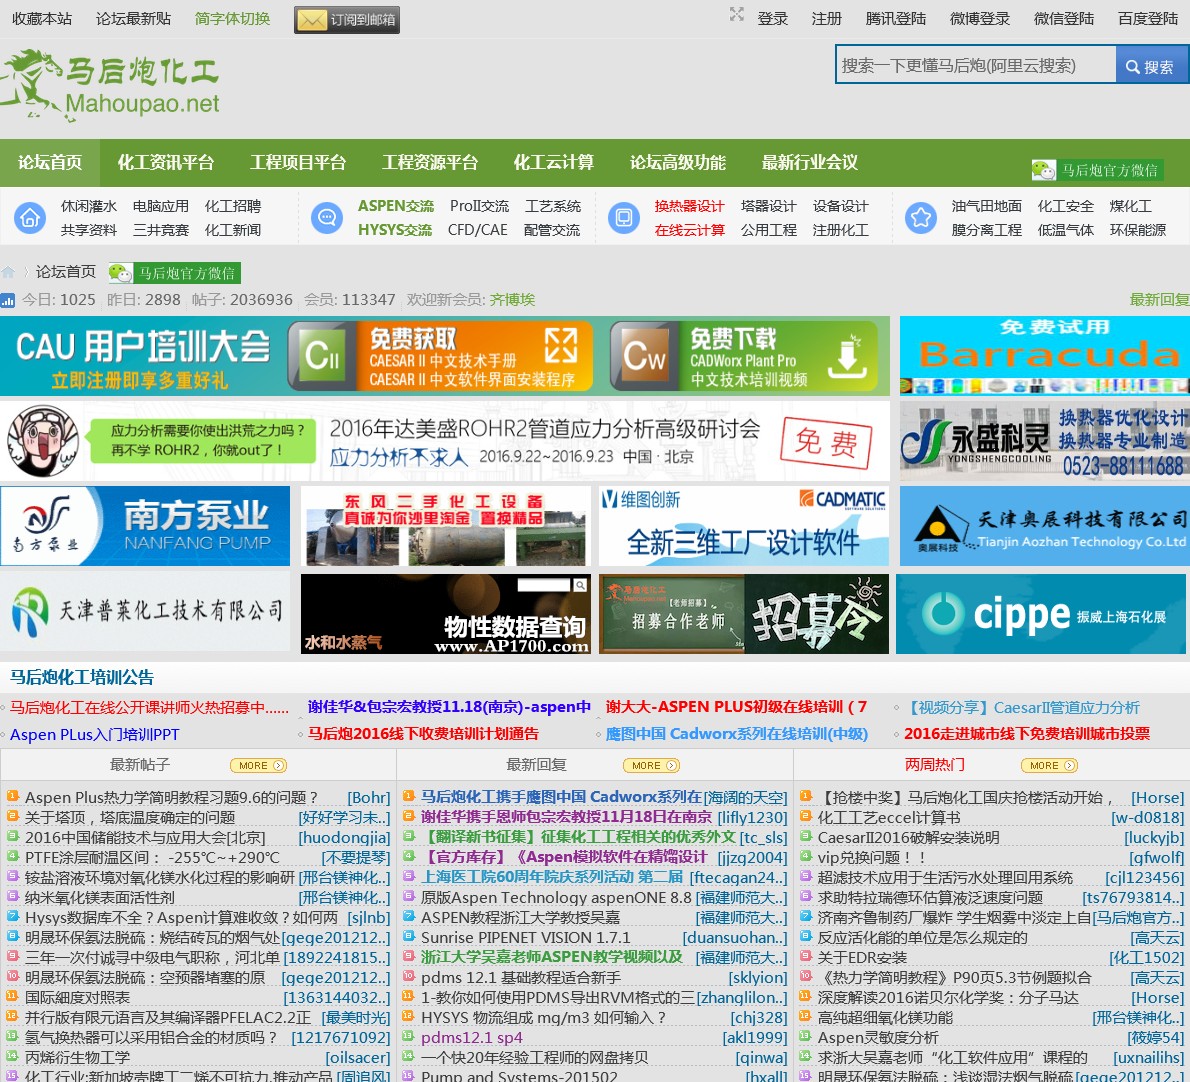
Task: Open the 最新行业会议 menu
Action: [x=809, y=162]
